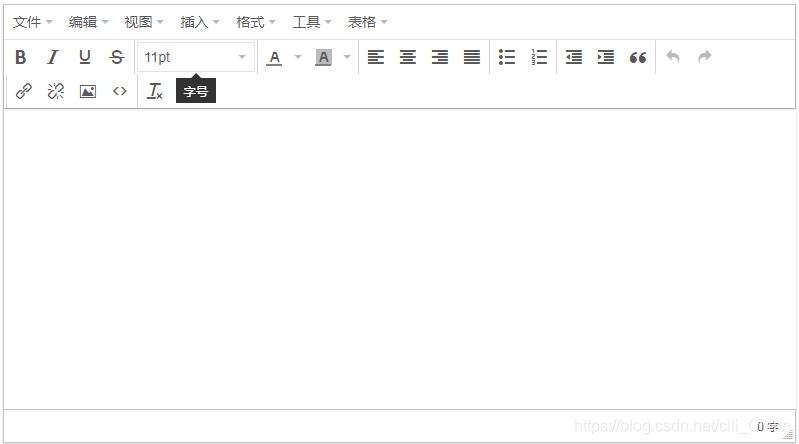This screenshot has width=799, height=444.
Task: Insert or edit a link
Action: click(24, 91)
